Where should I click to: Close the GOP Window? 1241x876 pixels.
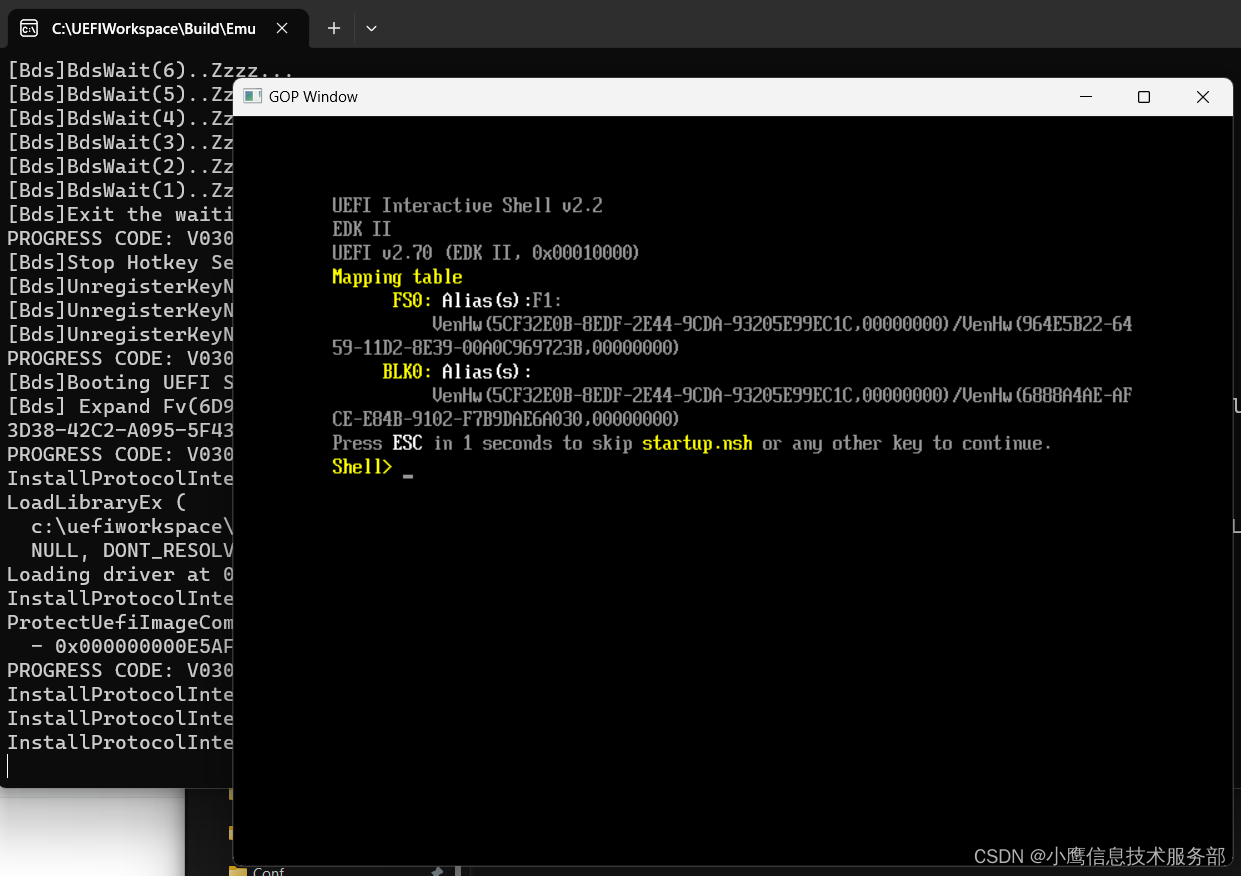pyautogui.click(x=1203, y=97)
